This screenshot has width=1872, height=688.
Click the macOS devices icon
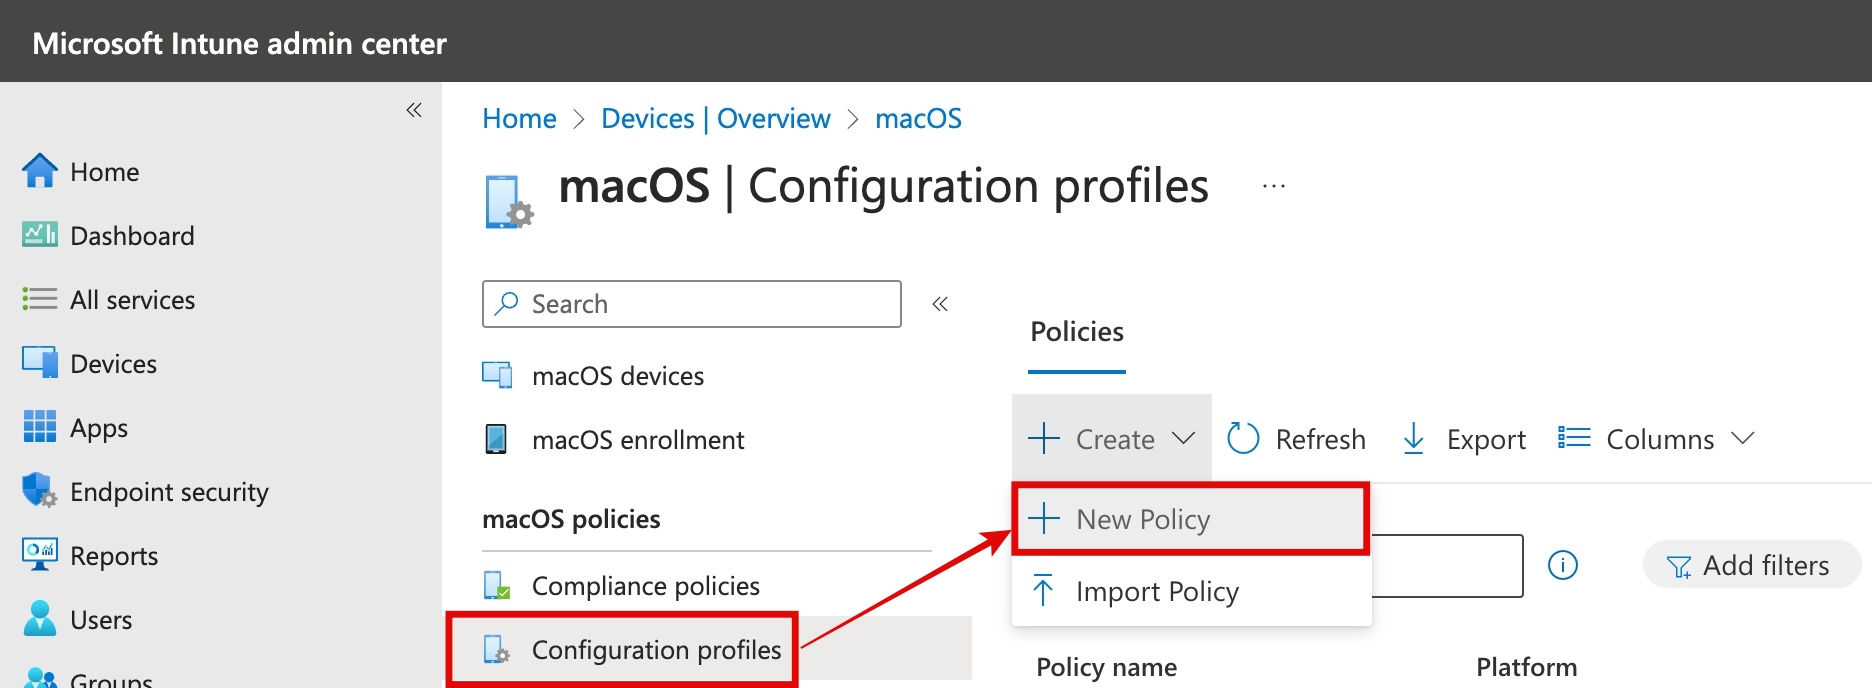pyautogui.click(x=498, y=375)
